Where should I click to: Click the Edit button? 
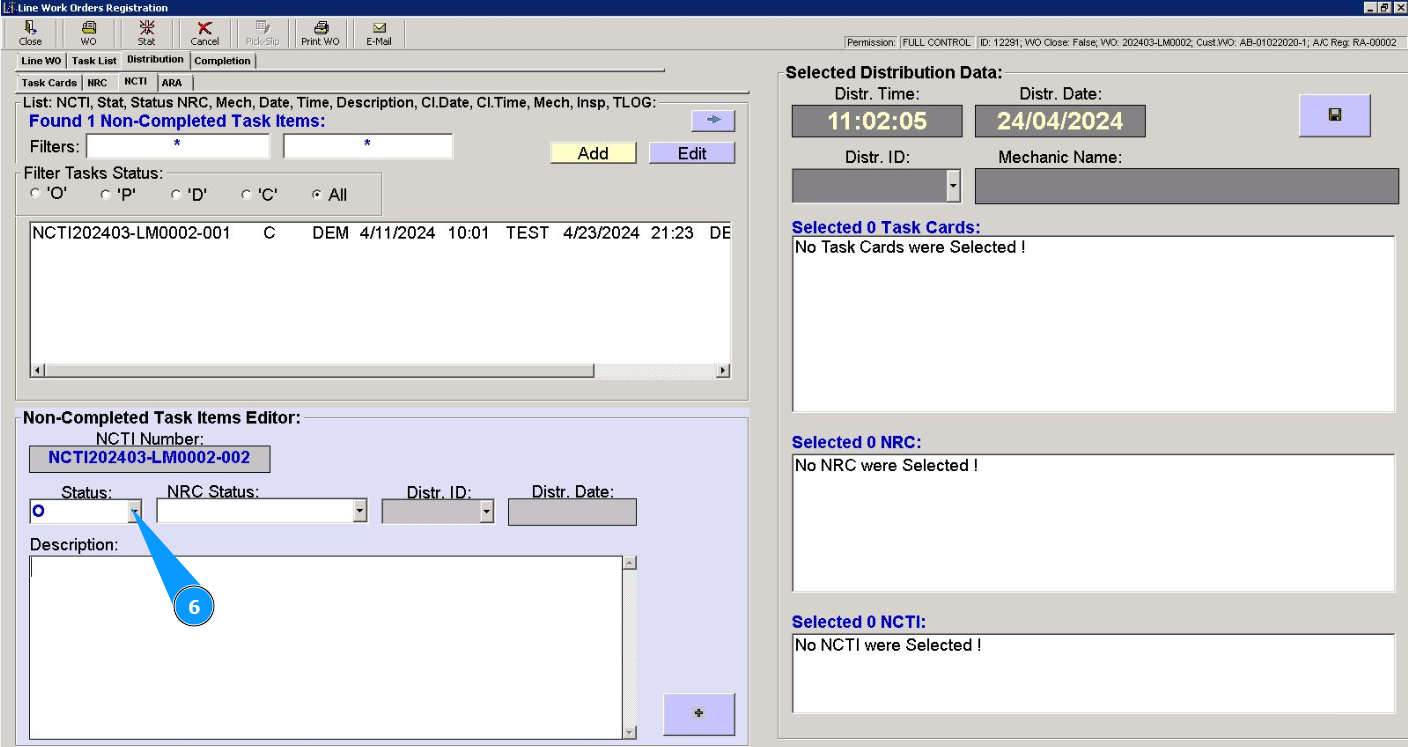click(692, 153)
